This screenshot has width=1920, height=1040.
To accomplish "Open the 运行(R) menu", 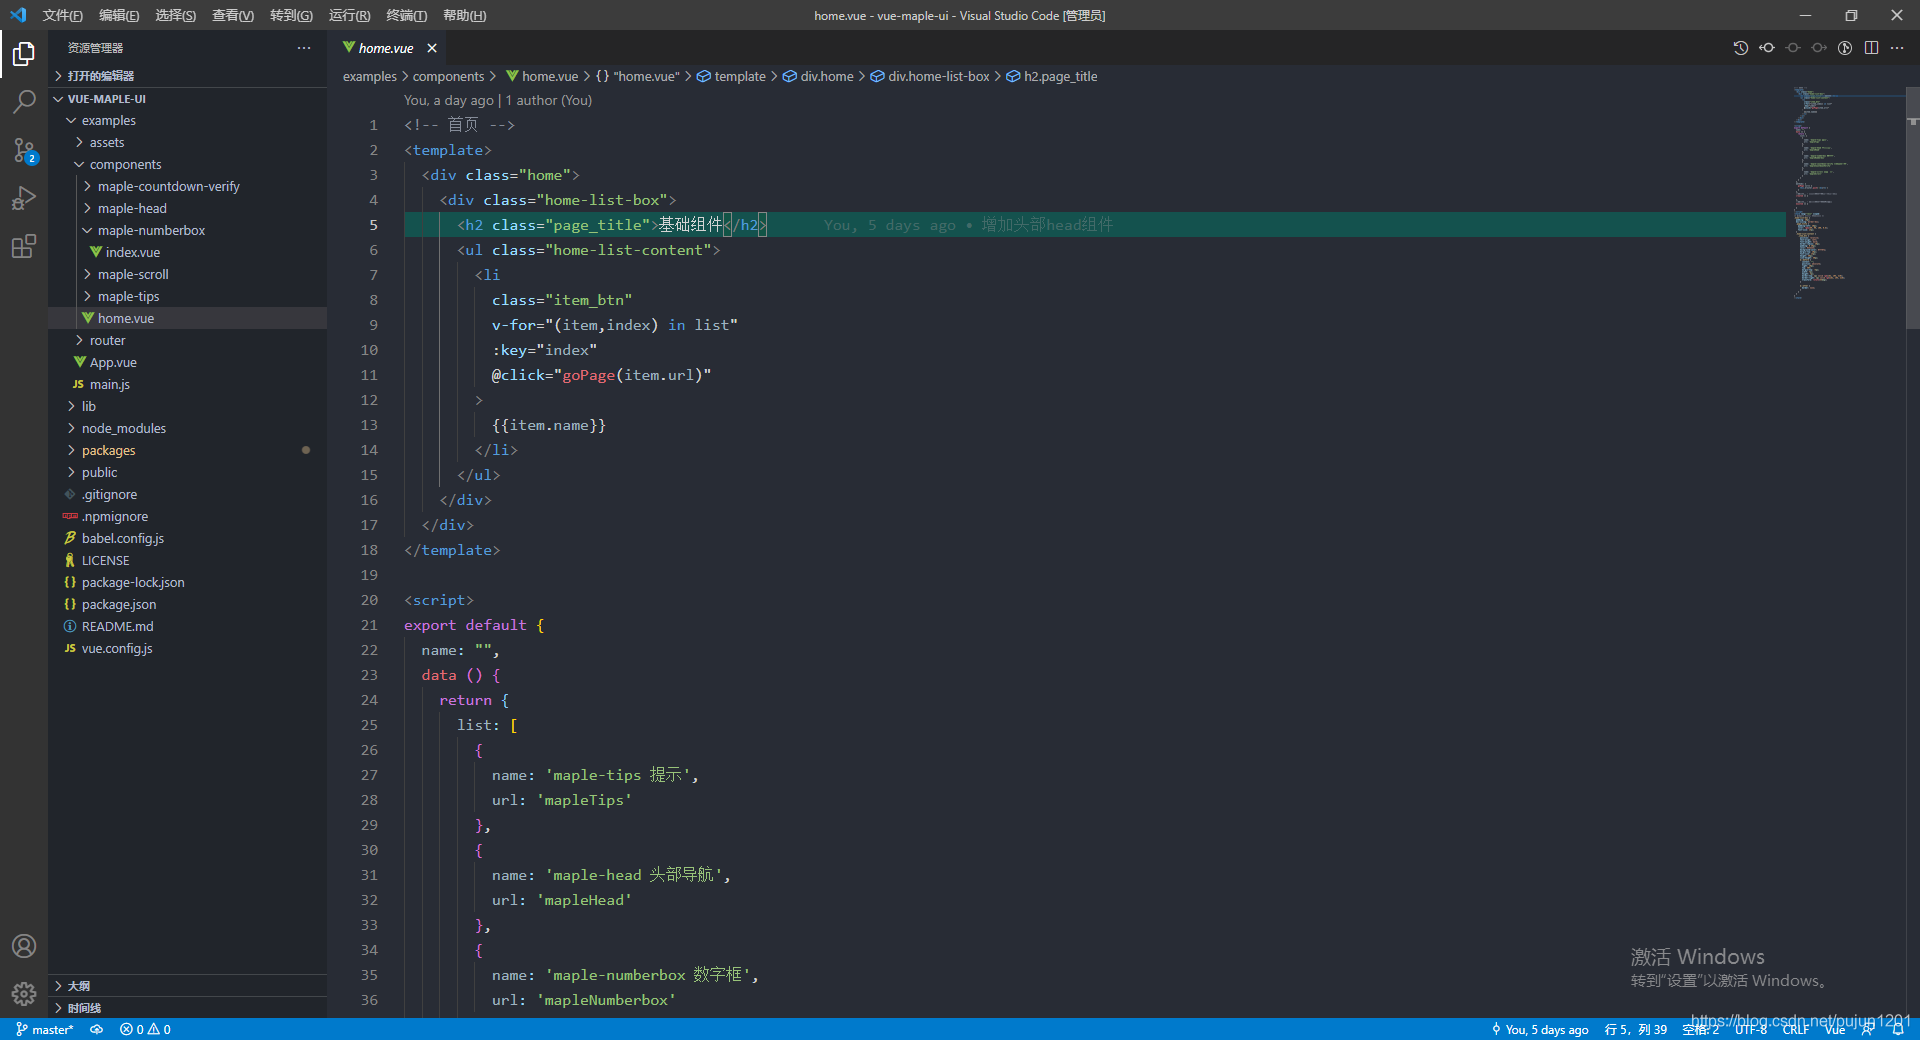I will tap(350, 15).
